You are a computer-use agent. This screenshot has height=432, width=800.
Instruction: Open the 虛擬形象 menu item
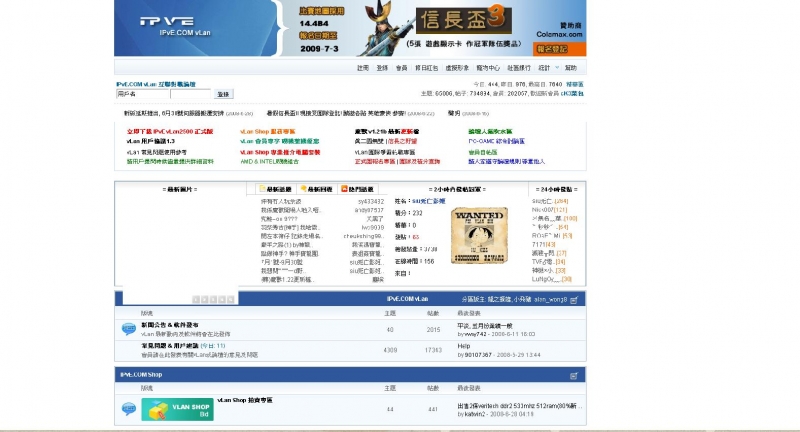tap(457, 68)
